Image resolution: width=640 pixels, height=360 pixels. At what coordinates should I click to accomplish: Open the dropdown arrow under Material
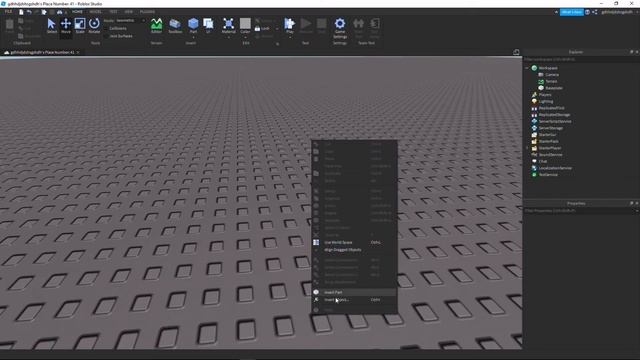click(x=229, y=38)
